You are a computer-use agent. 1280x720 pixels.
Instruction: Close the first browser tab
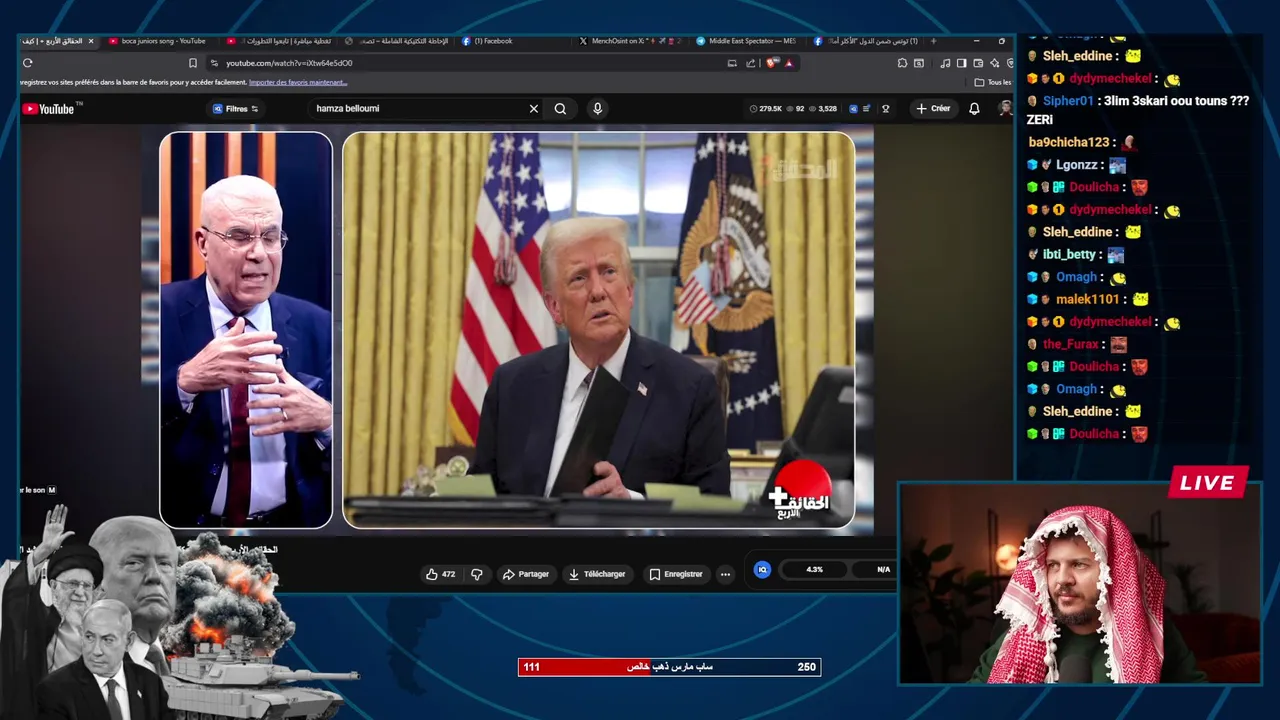coord(90,41)
